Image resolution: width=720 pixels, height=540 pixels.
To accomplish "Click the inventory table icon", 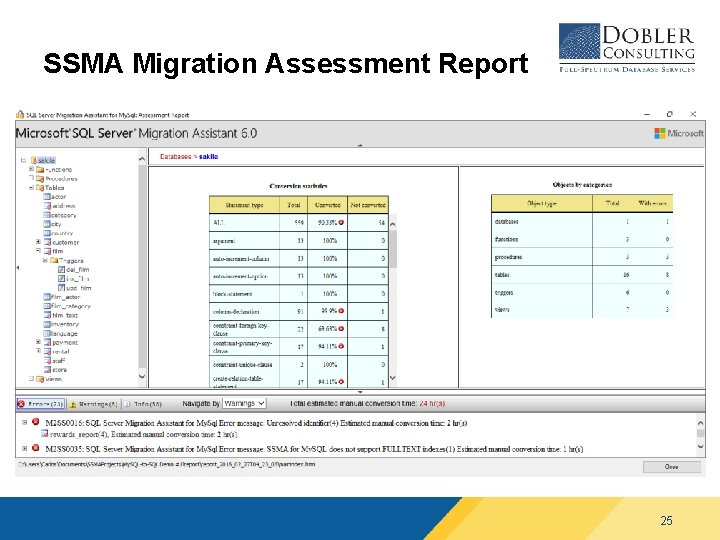I will coord(47,324).
